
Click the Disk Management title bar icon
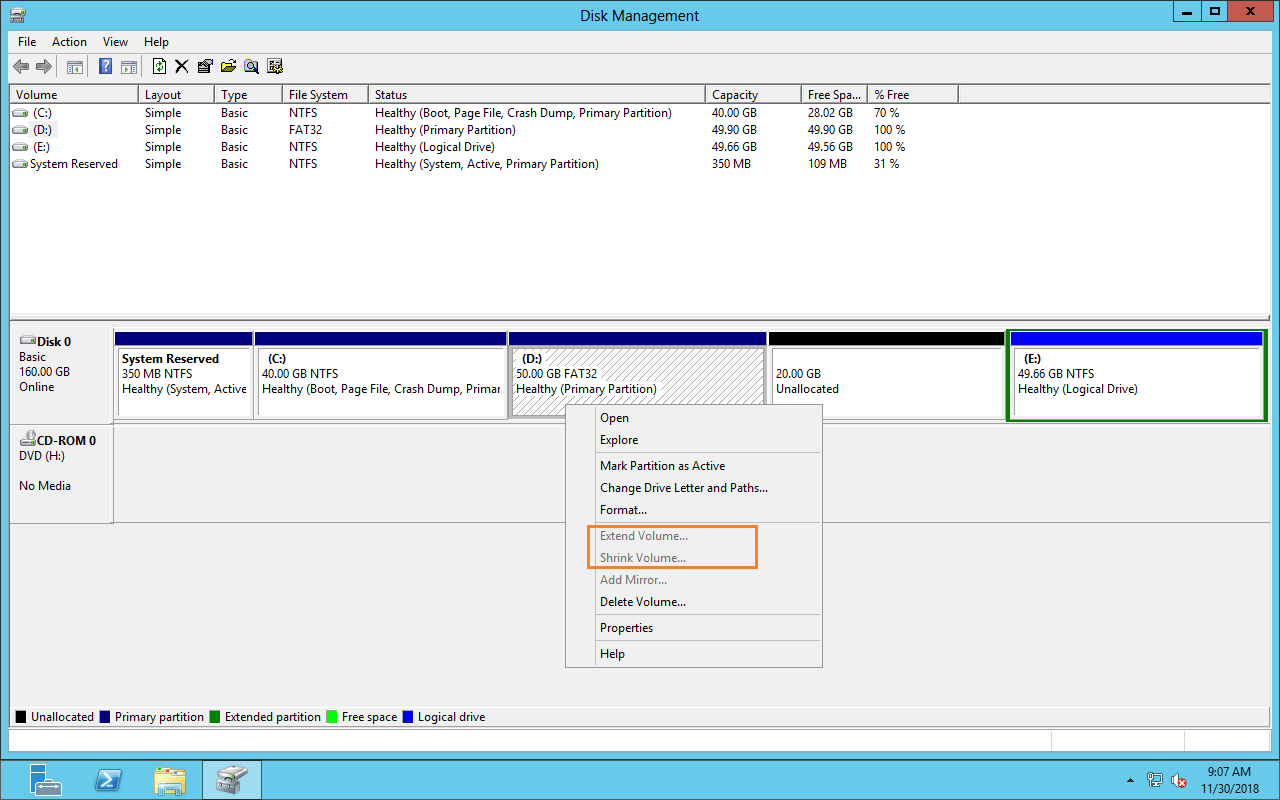pos(17,15)
